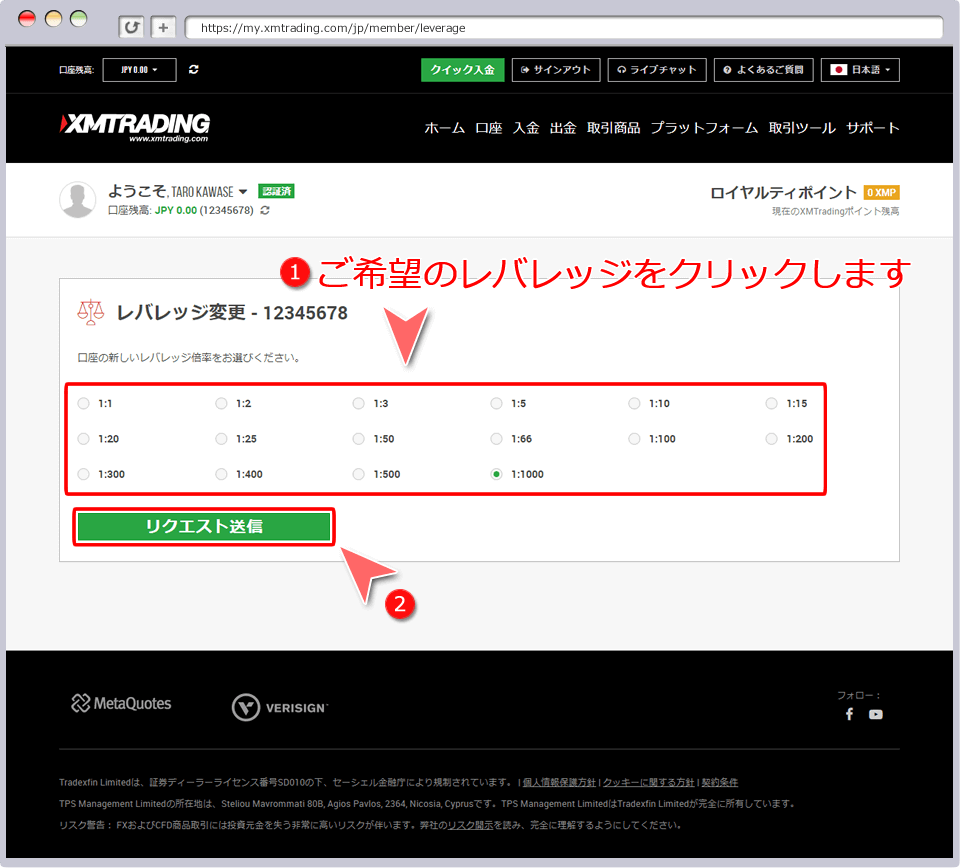Open a new tab with plus icon

(x=163, y=27)
